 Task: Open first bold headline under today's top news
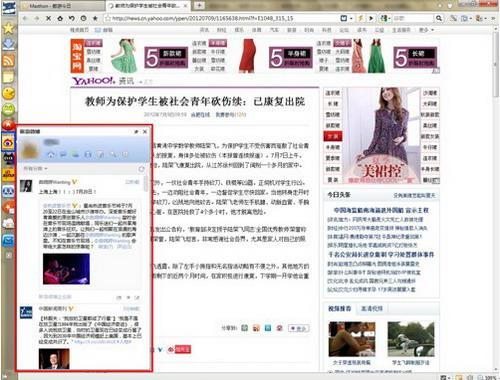click(x=381, y=210)
